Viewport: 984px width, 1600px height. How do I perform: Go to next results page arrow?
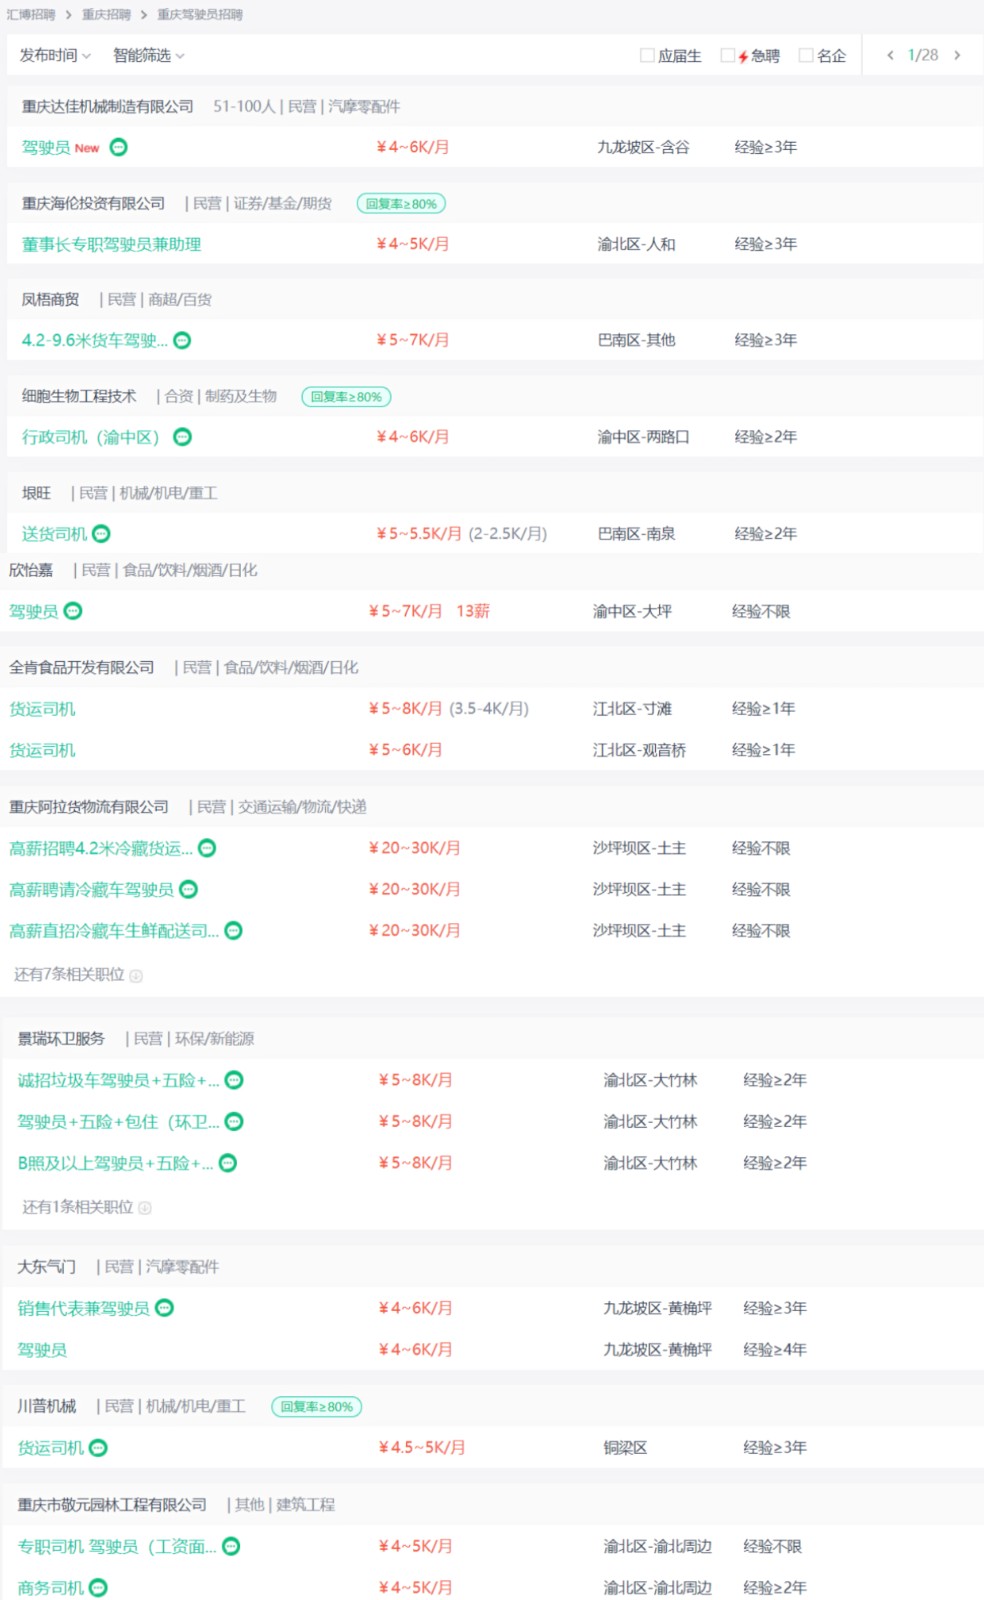(x=957, y=55)
